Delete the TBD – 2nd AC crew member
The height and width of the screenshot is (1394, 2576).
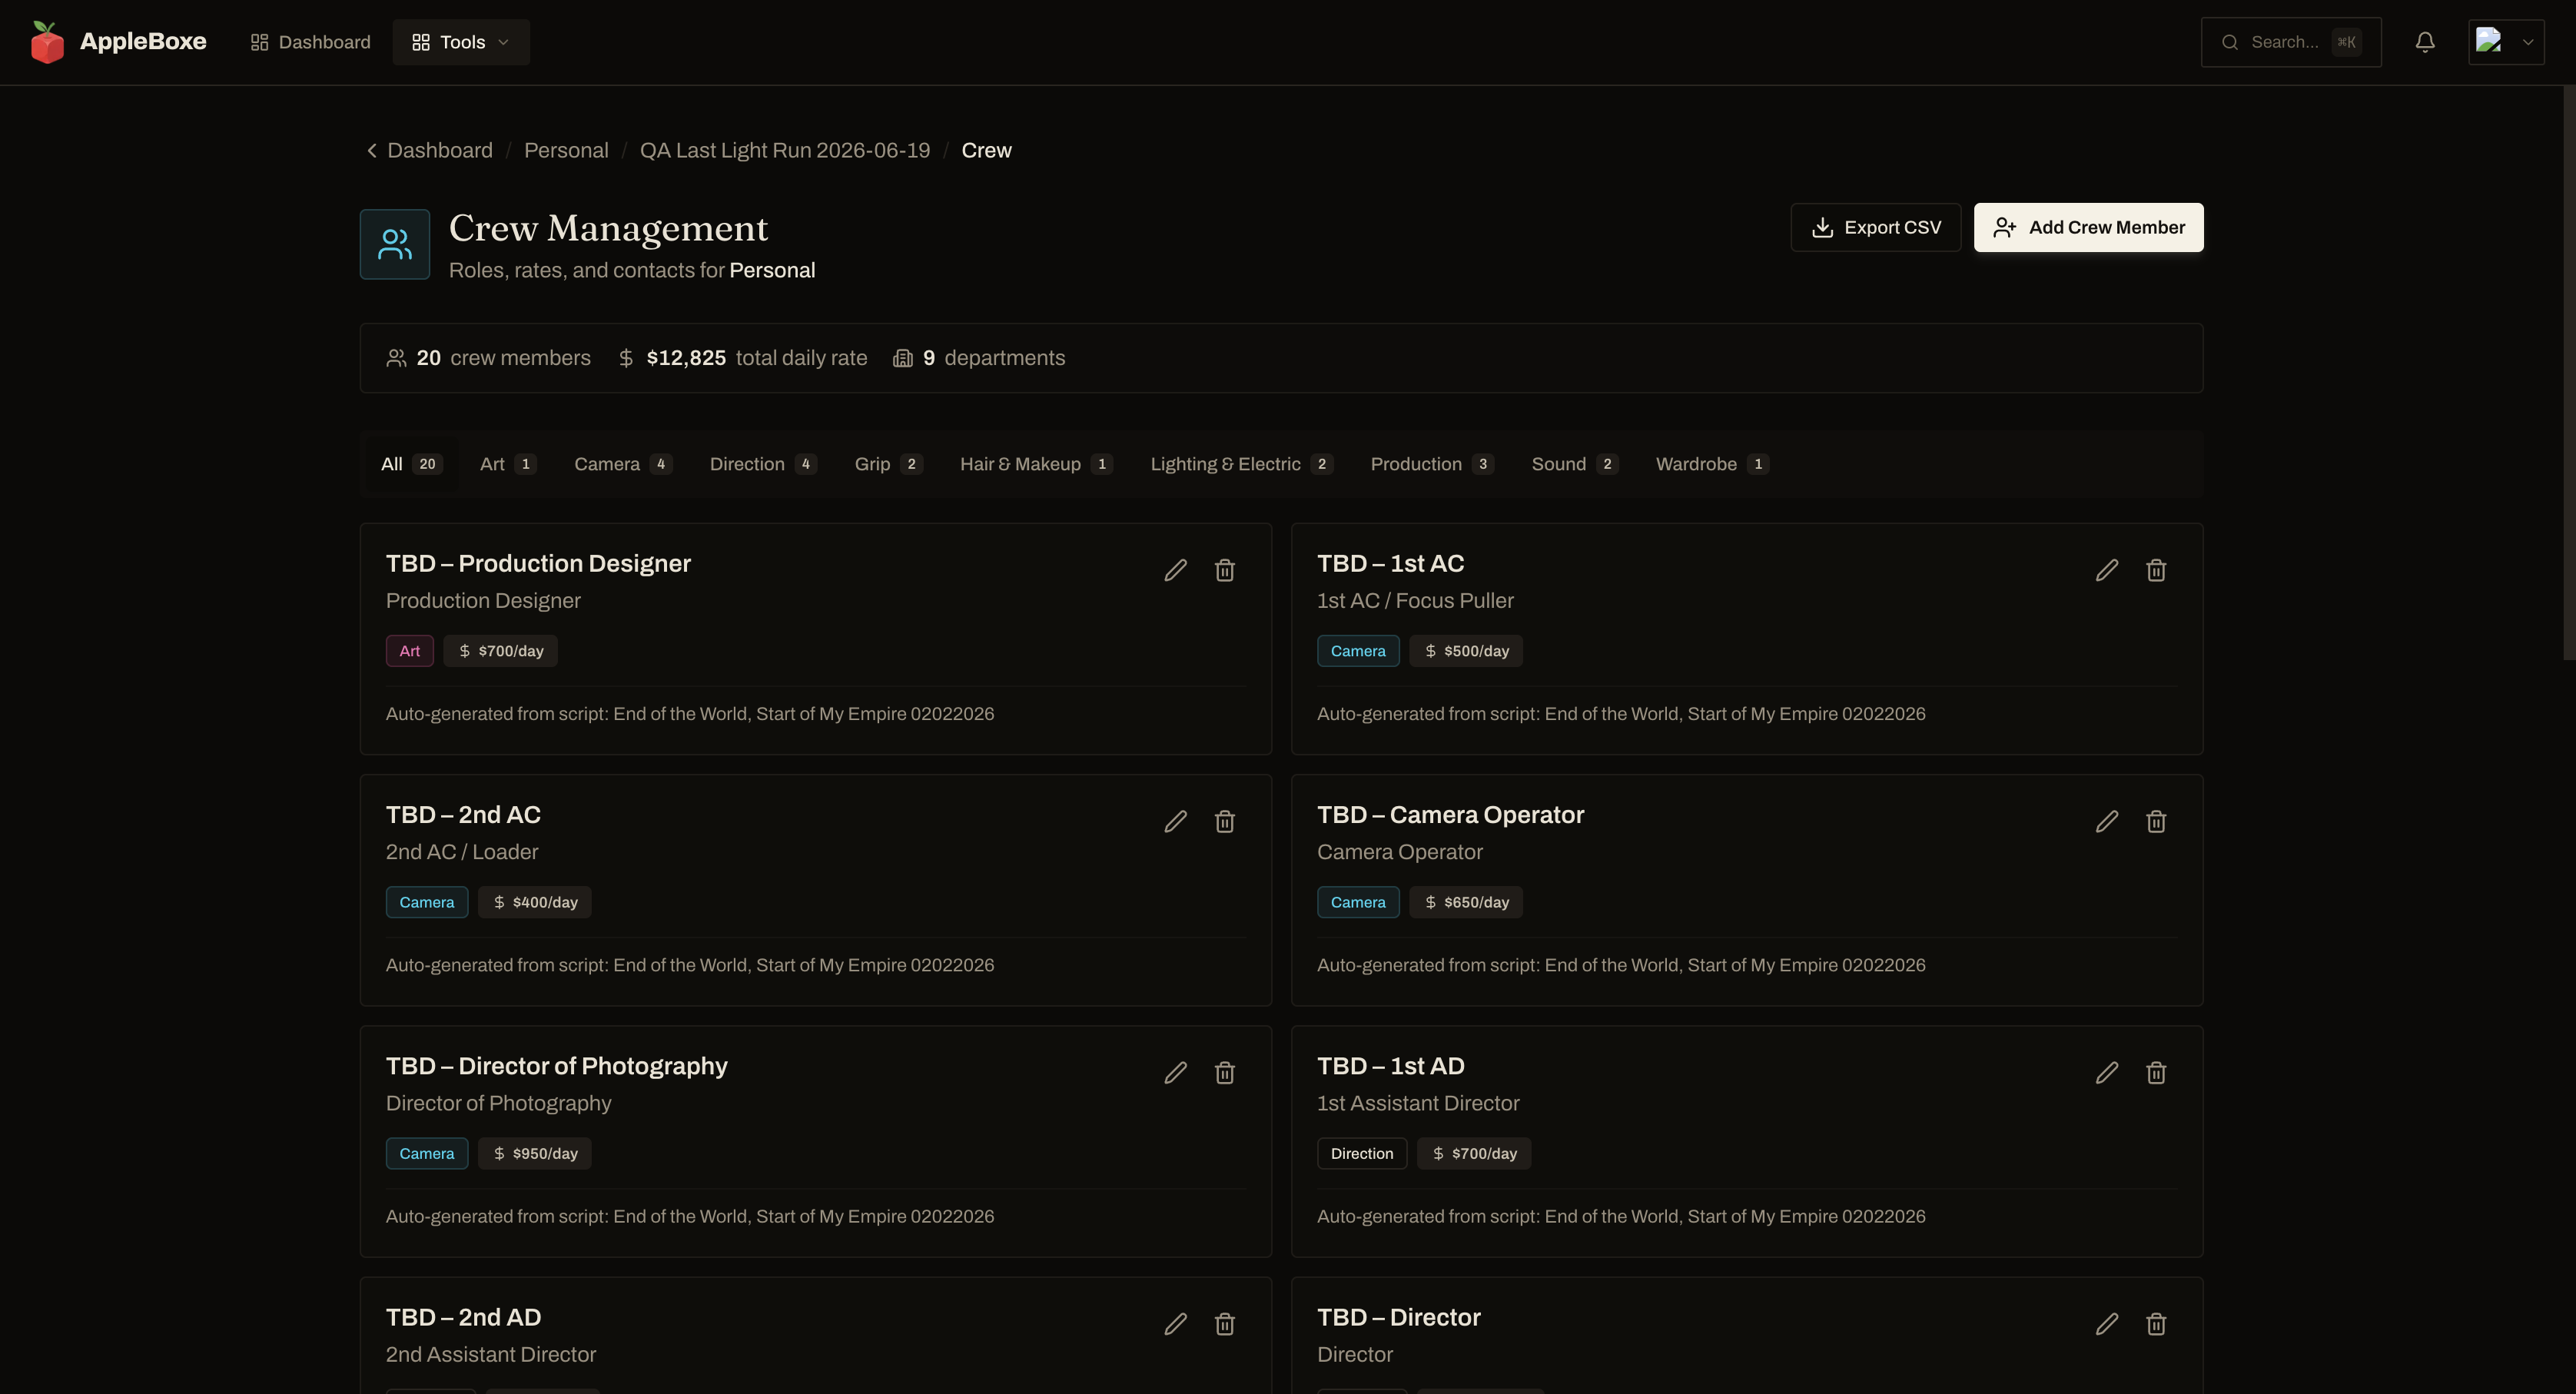(x=1224, y=821)
